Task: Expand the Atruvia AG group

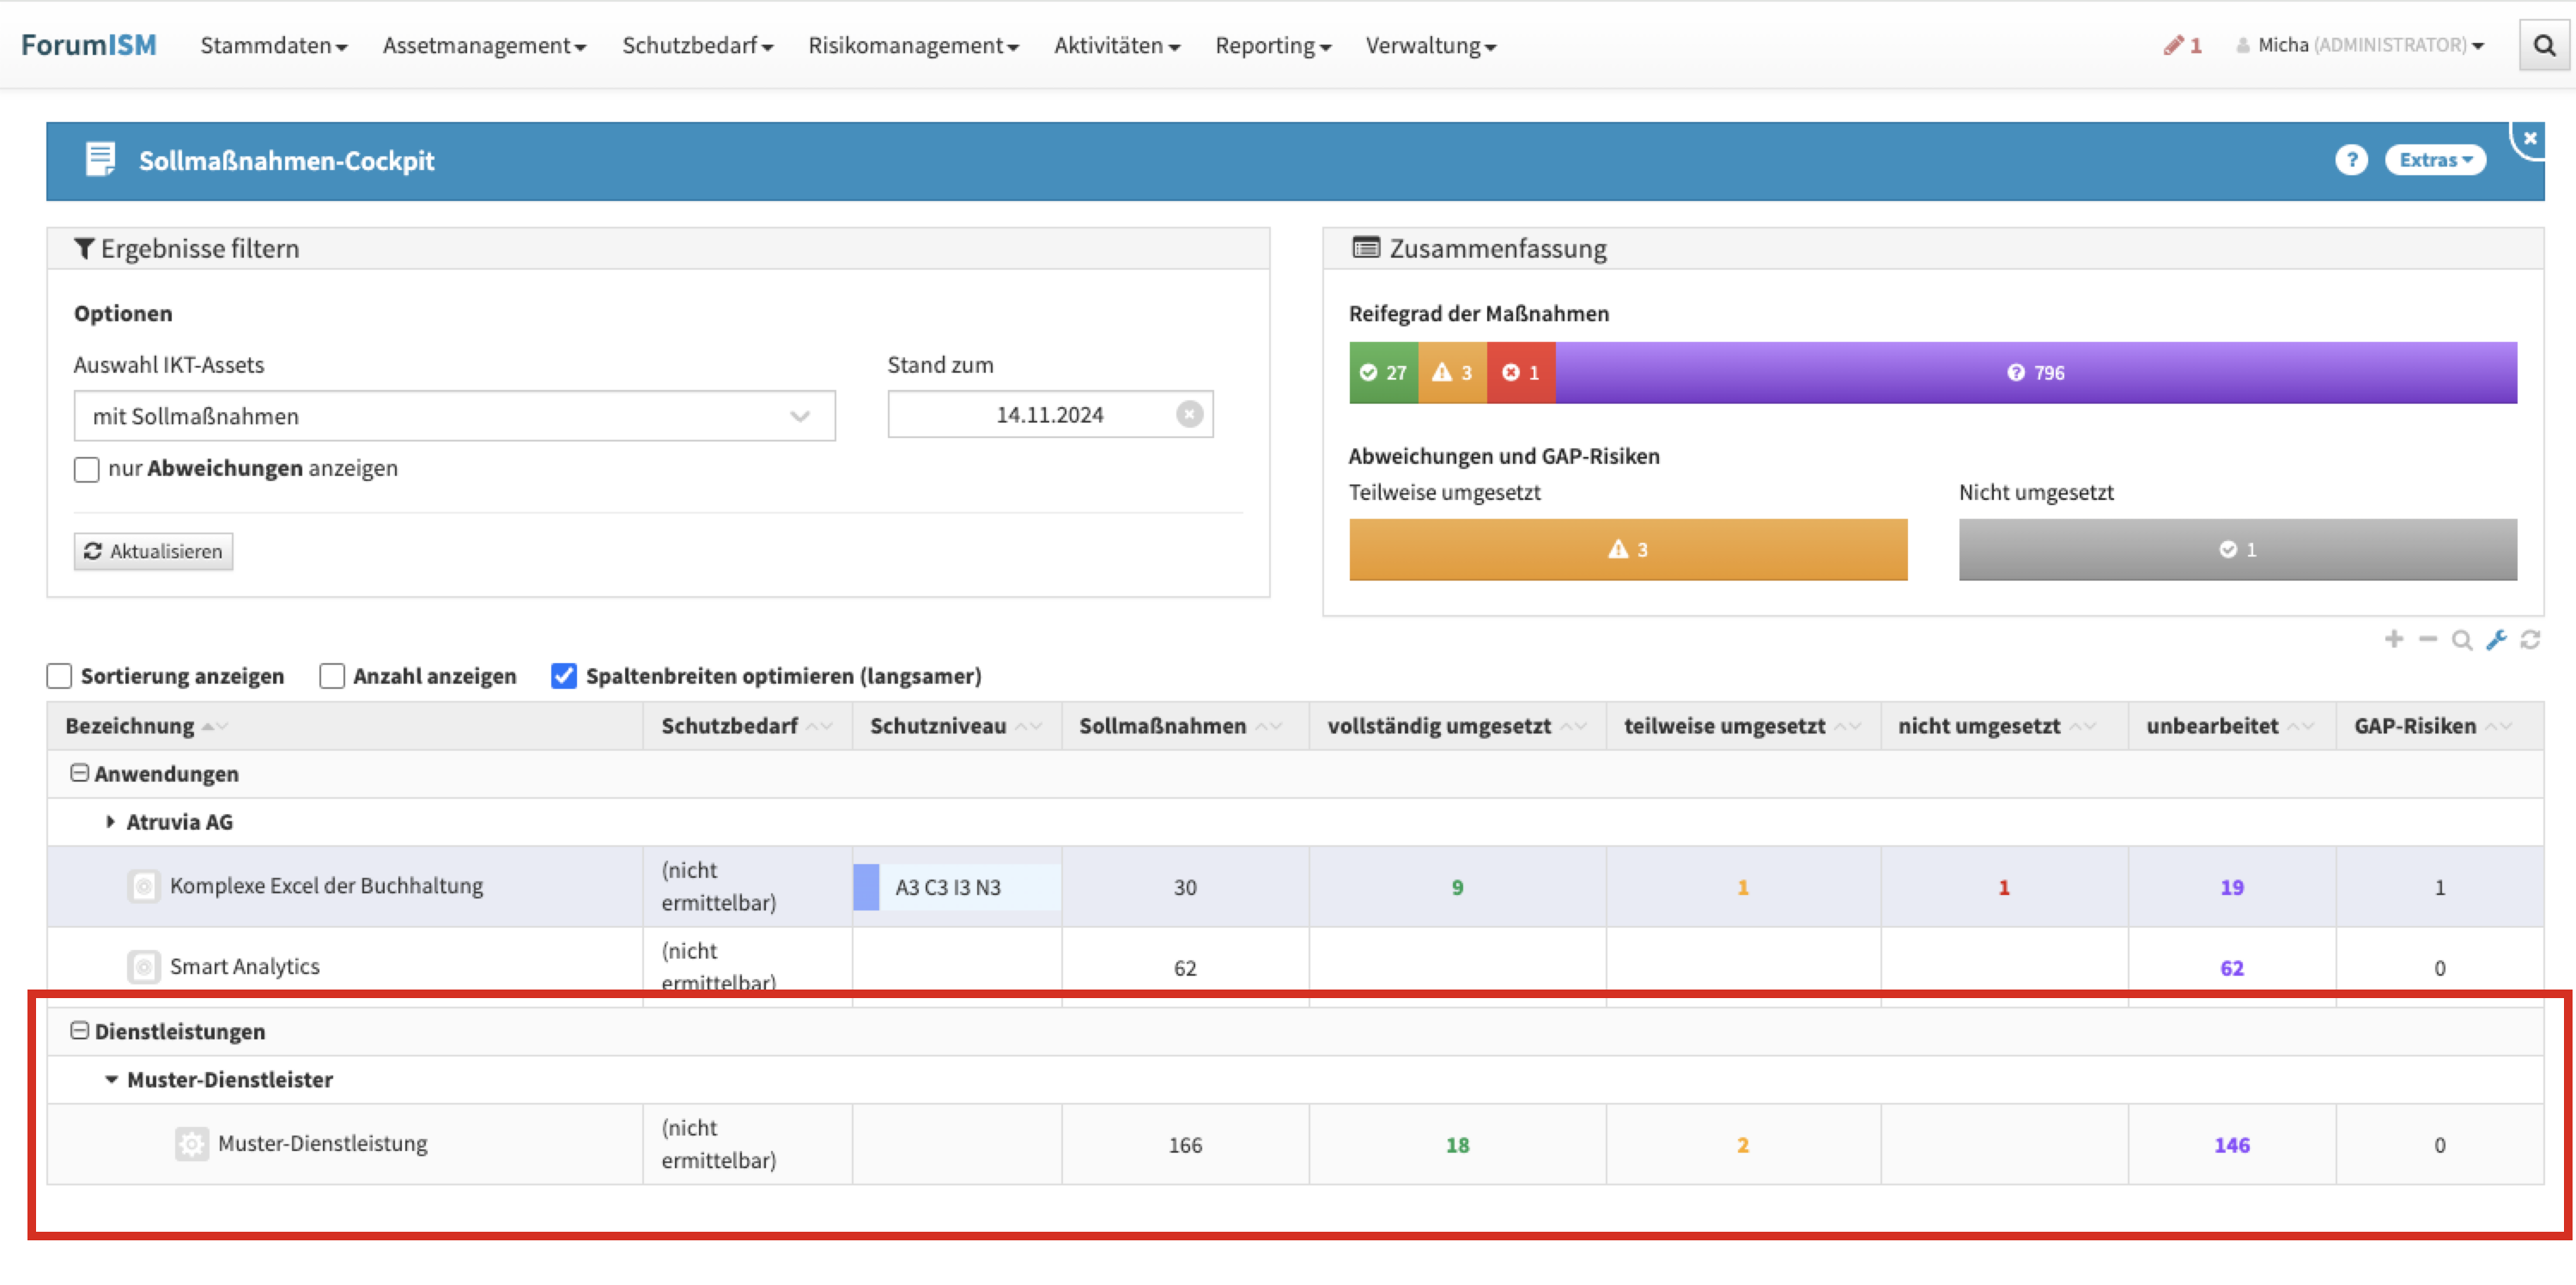Action: pyautogui.click(x=110, y=822)
